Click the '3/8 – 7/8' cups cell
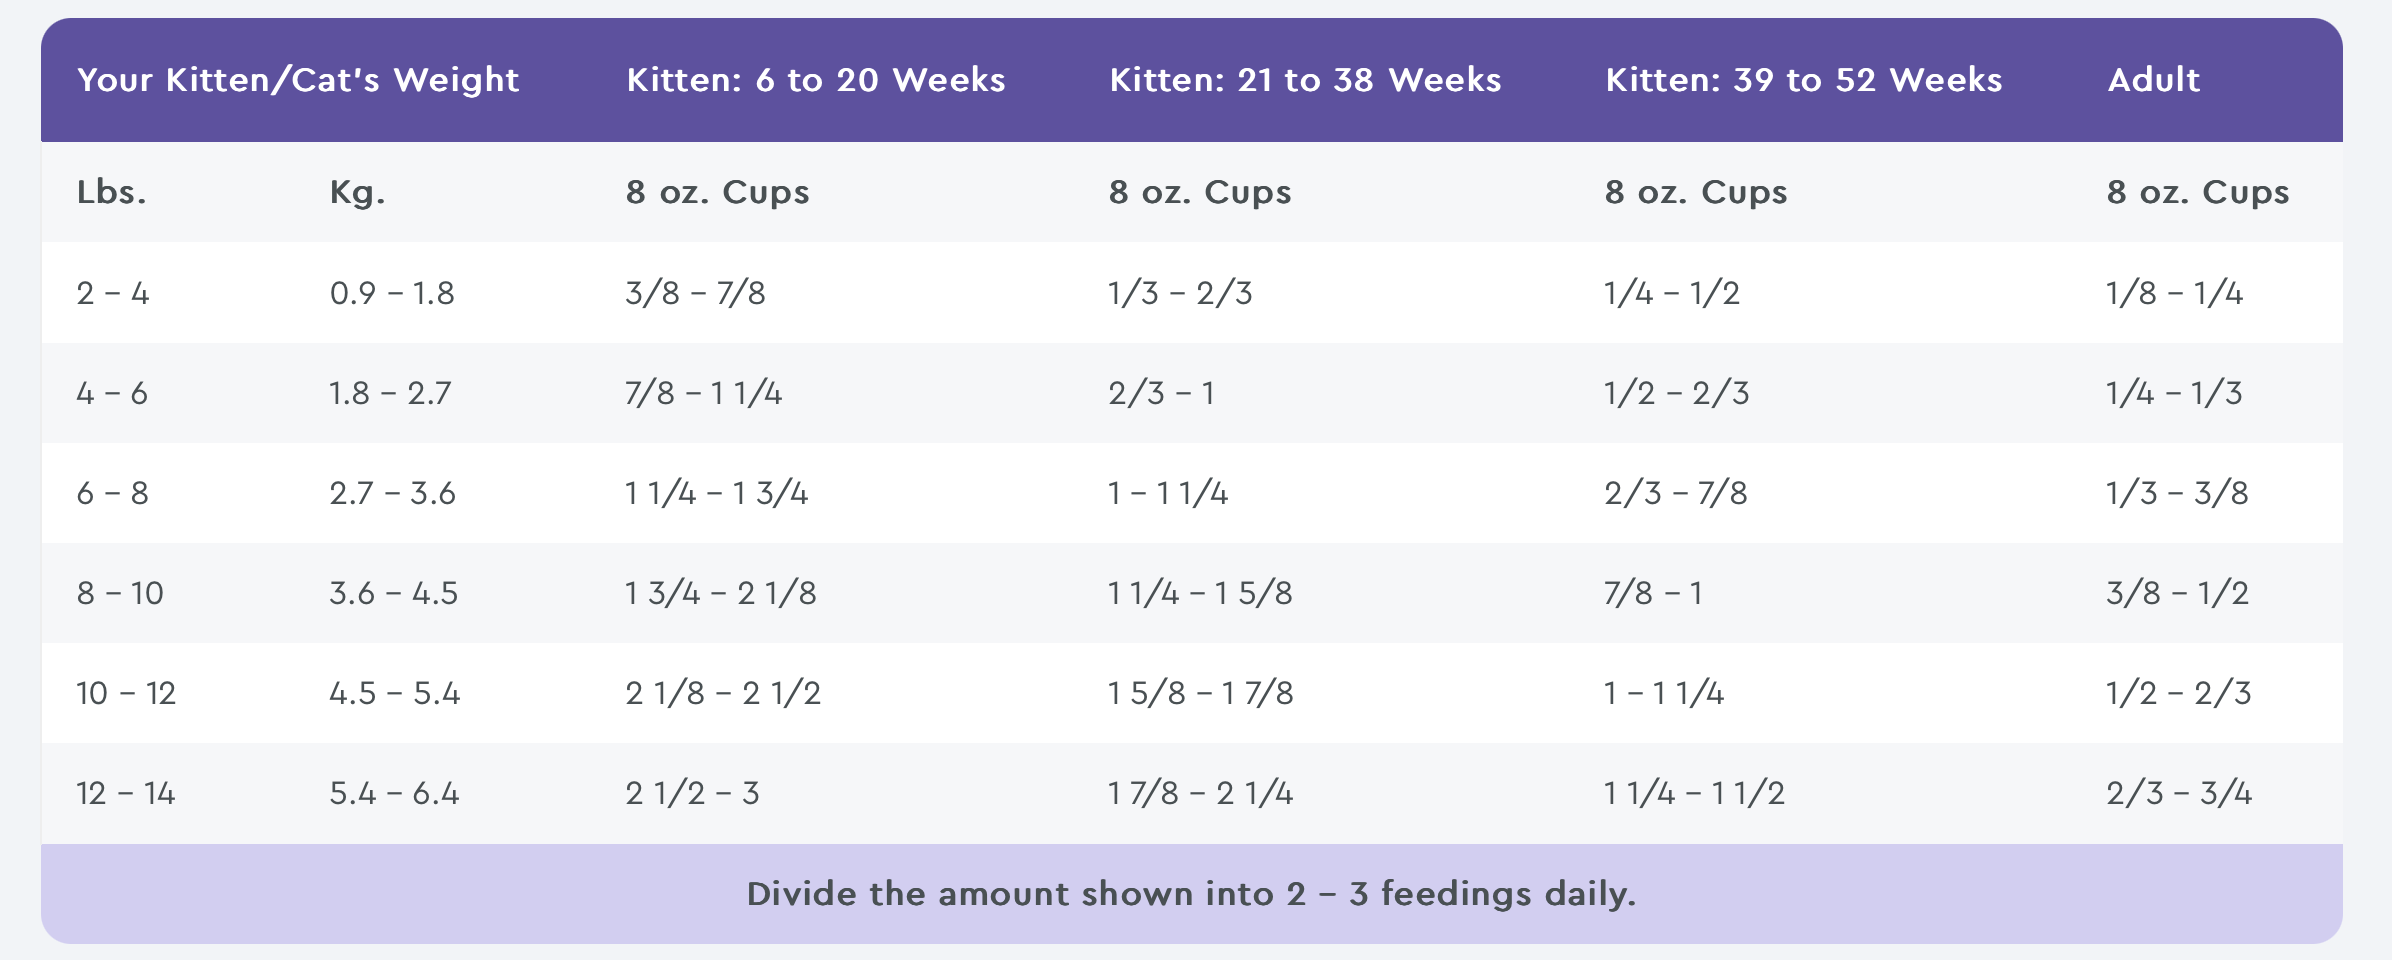This screenshot has width=2392, height=960. pos(695,293)
